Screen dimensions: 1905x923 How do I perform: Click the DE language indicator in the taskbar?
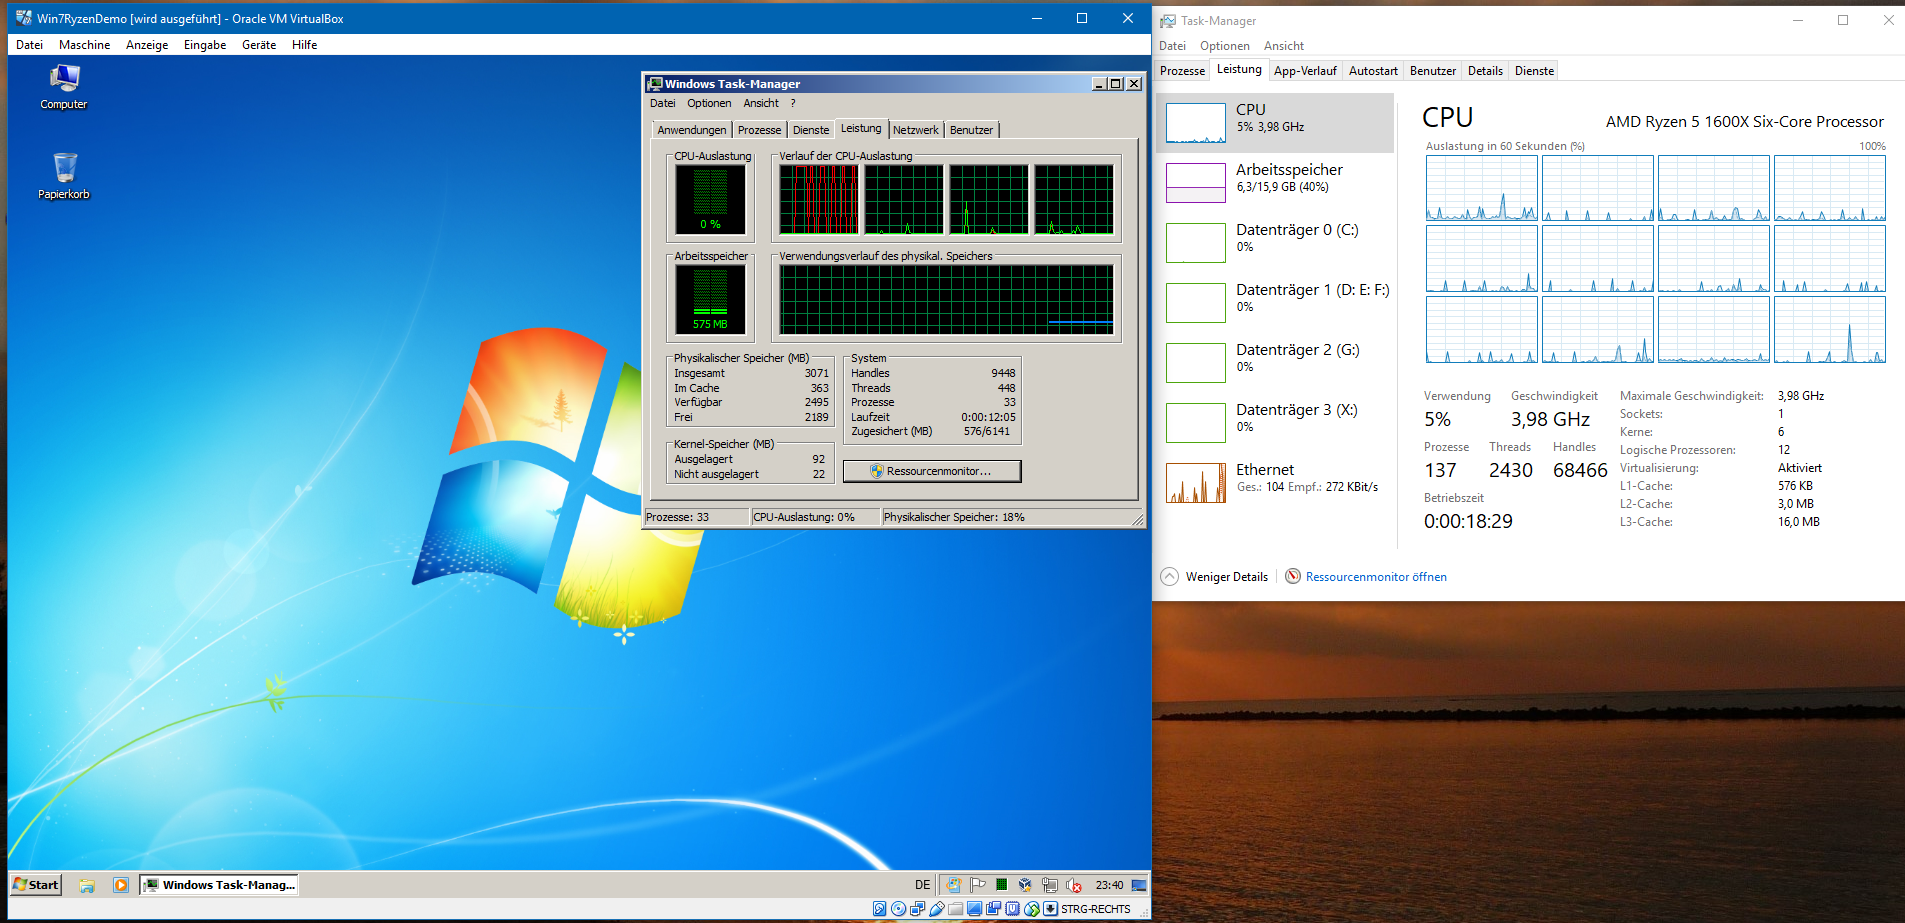922,885
